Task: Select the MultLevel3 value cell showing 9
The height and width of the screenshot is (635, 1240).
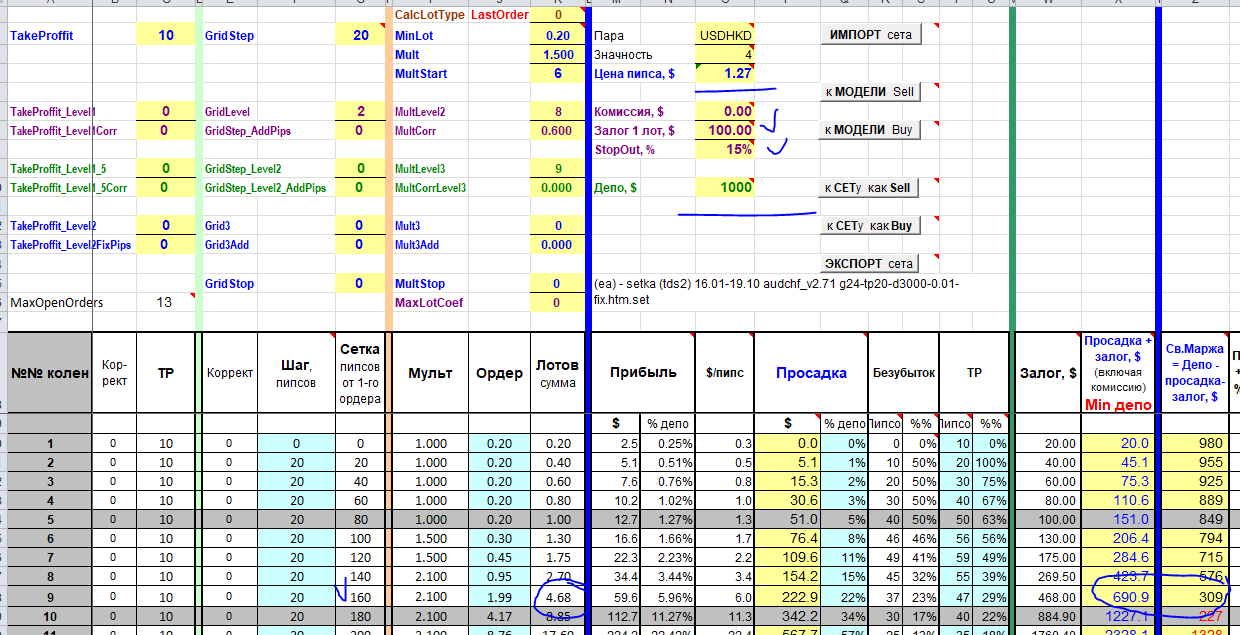Action: point(557,169)
